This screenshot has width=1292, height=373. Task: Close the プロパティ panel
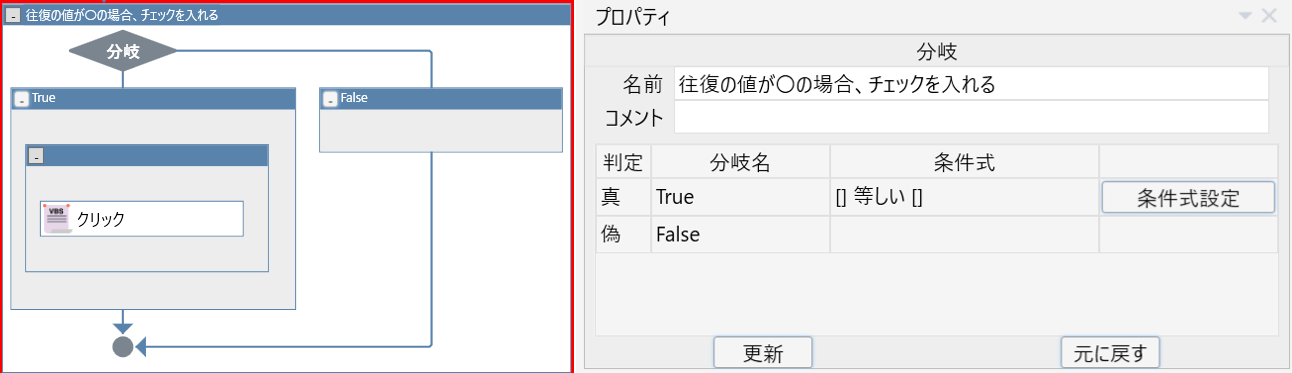[x=1269, y=16]
